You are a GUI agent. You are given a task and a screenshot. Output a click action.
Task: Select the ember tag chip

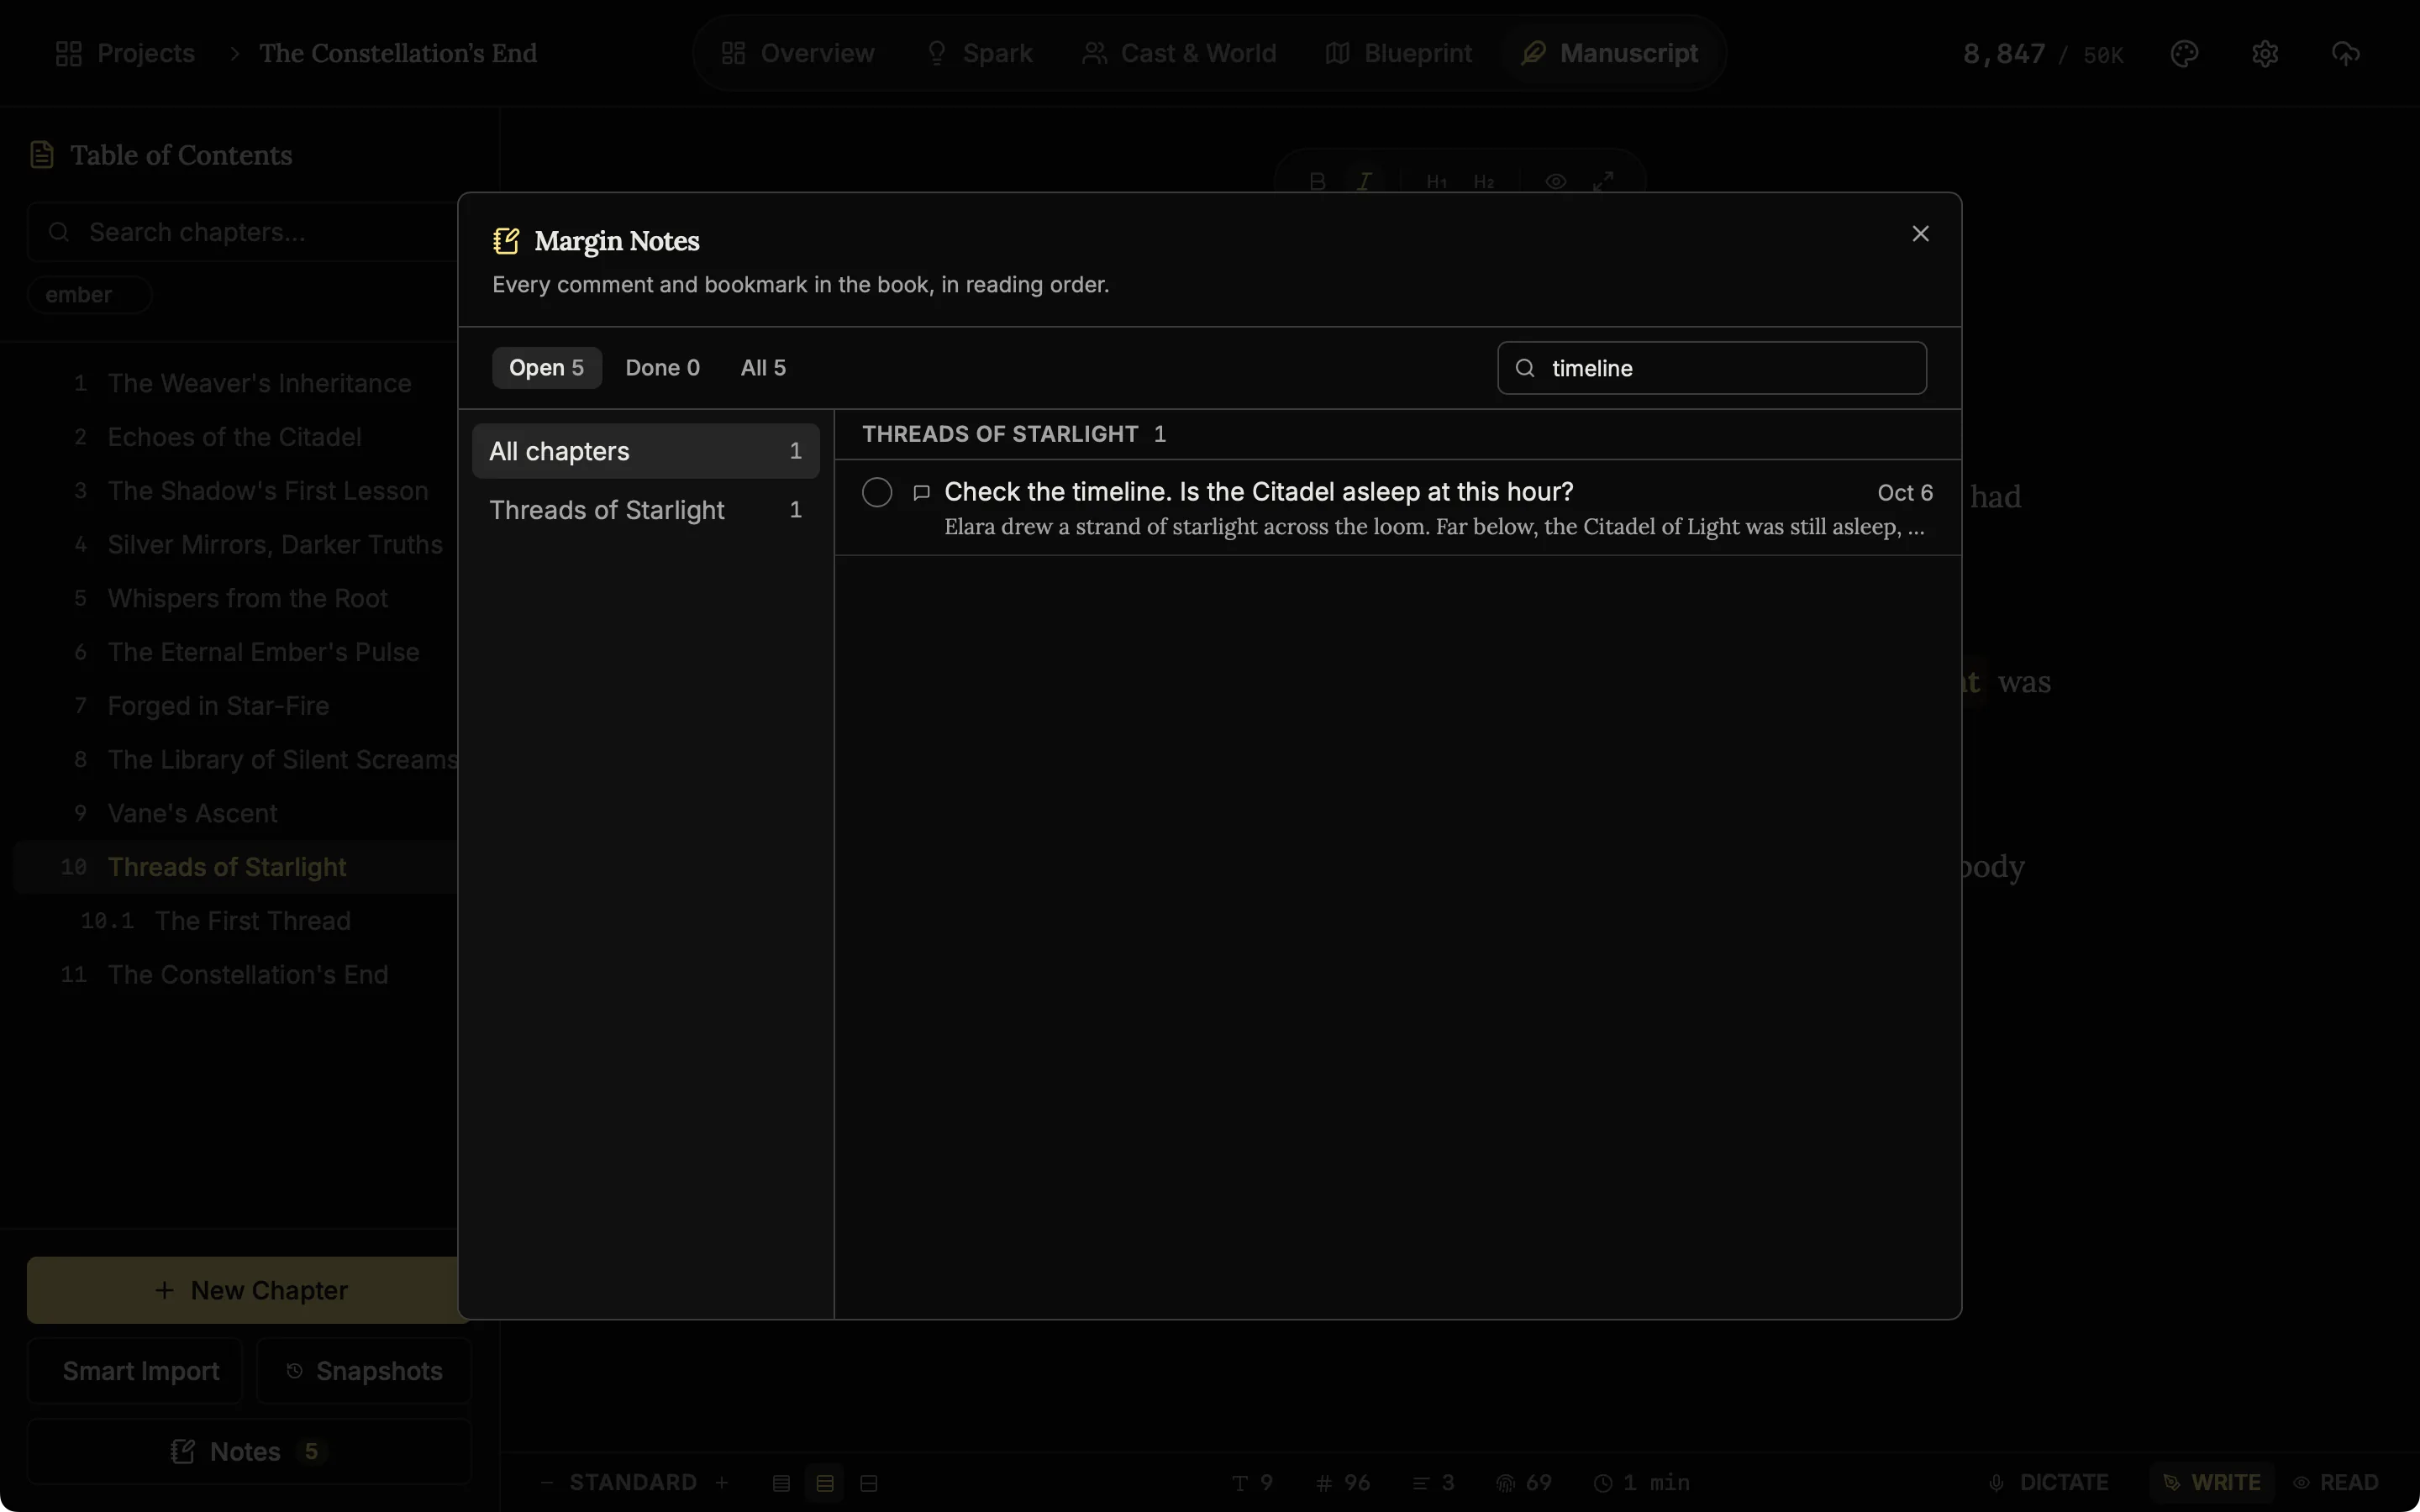point(89,295)
